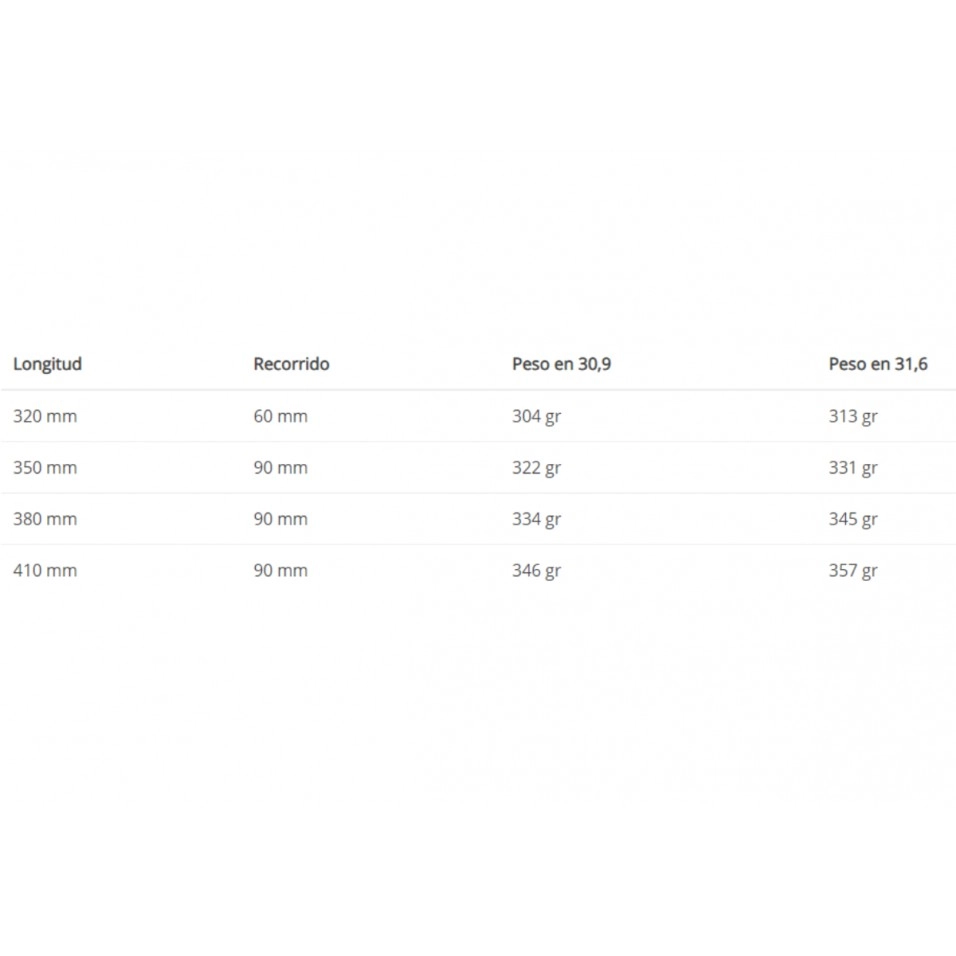Select the 410 mm length cell
956x956 pixels.
coord(45,571)
